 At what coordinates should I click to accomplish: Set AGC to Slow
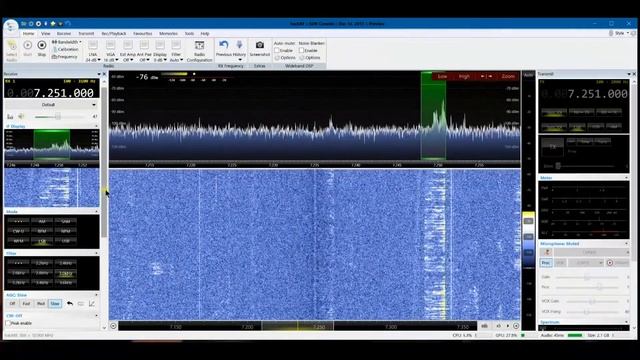tap(55, 304)
